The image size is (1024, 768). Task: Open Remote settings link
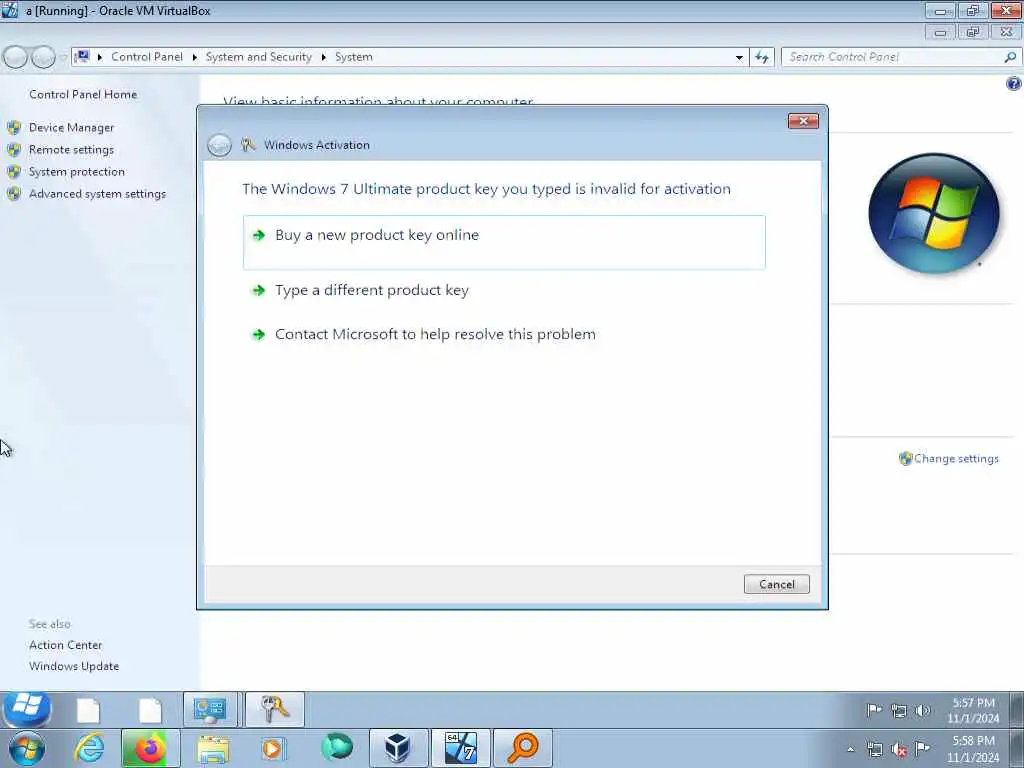(x=71, y=150)
